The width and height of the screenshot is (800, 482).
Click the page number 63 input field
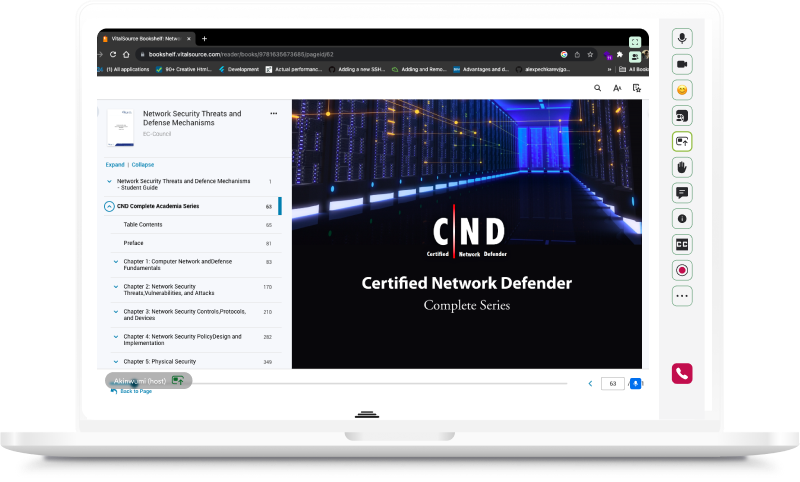point(612,383)
